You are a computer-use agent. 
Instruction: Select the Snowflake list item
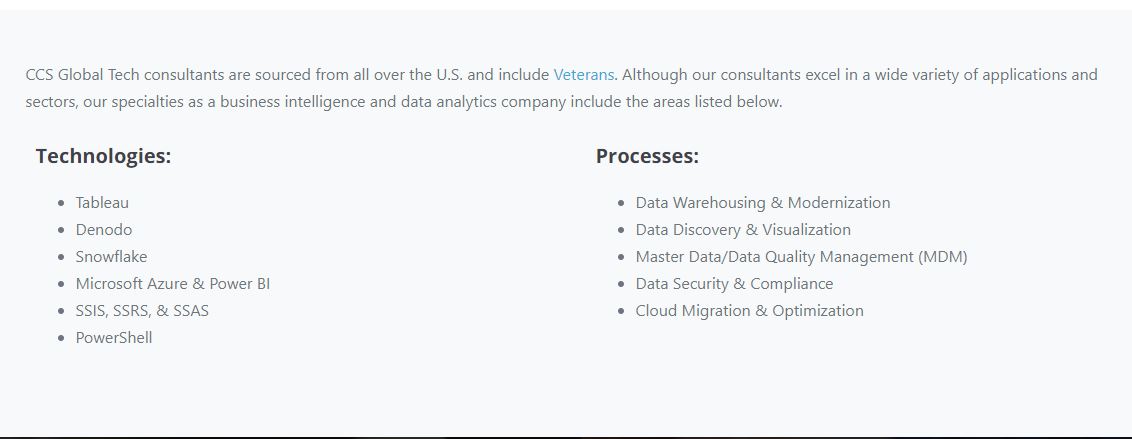click(x=111, y=256)
